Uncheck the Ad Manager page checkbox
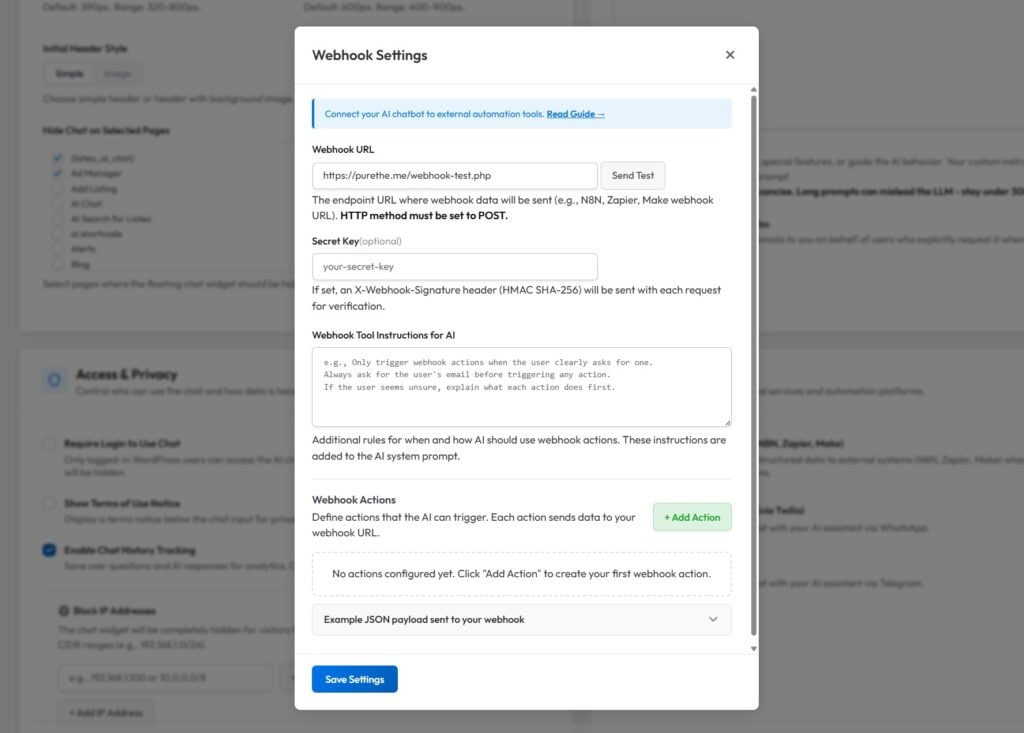This screenshot has width=1024, height=733. pyautogui.click(x=58, y=173)
